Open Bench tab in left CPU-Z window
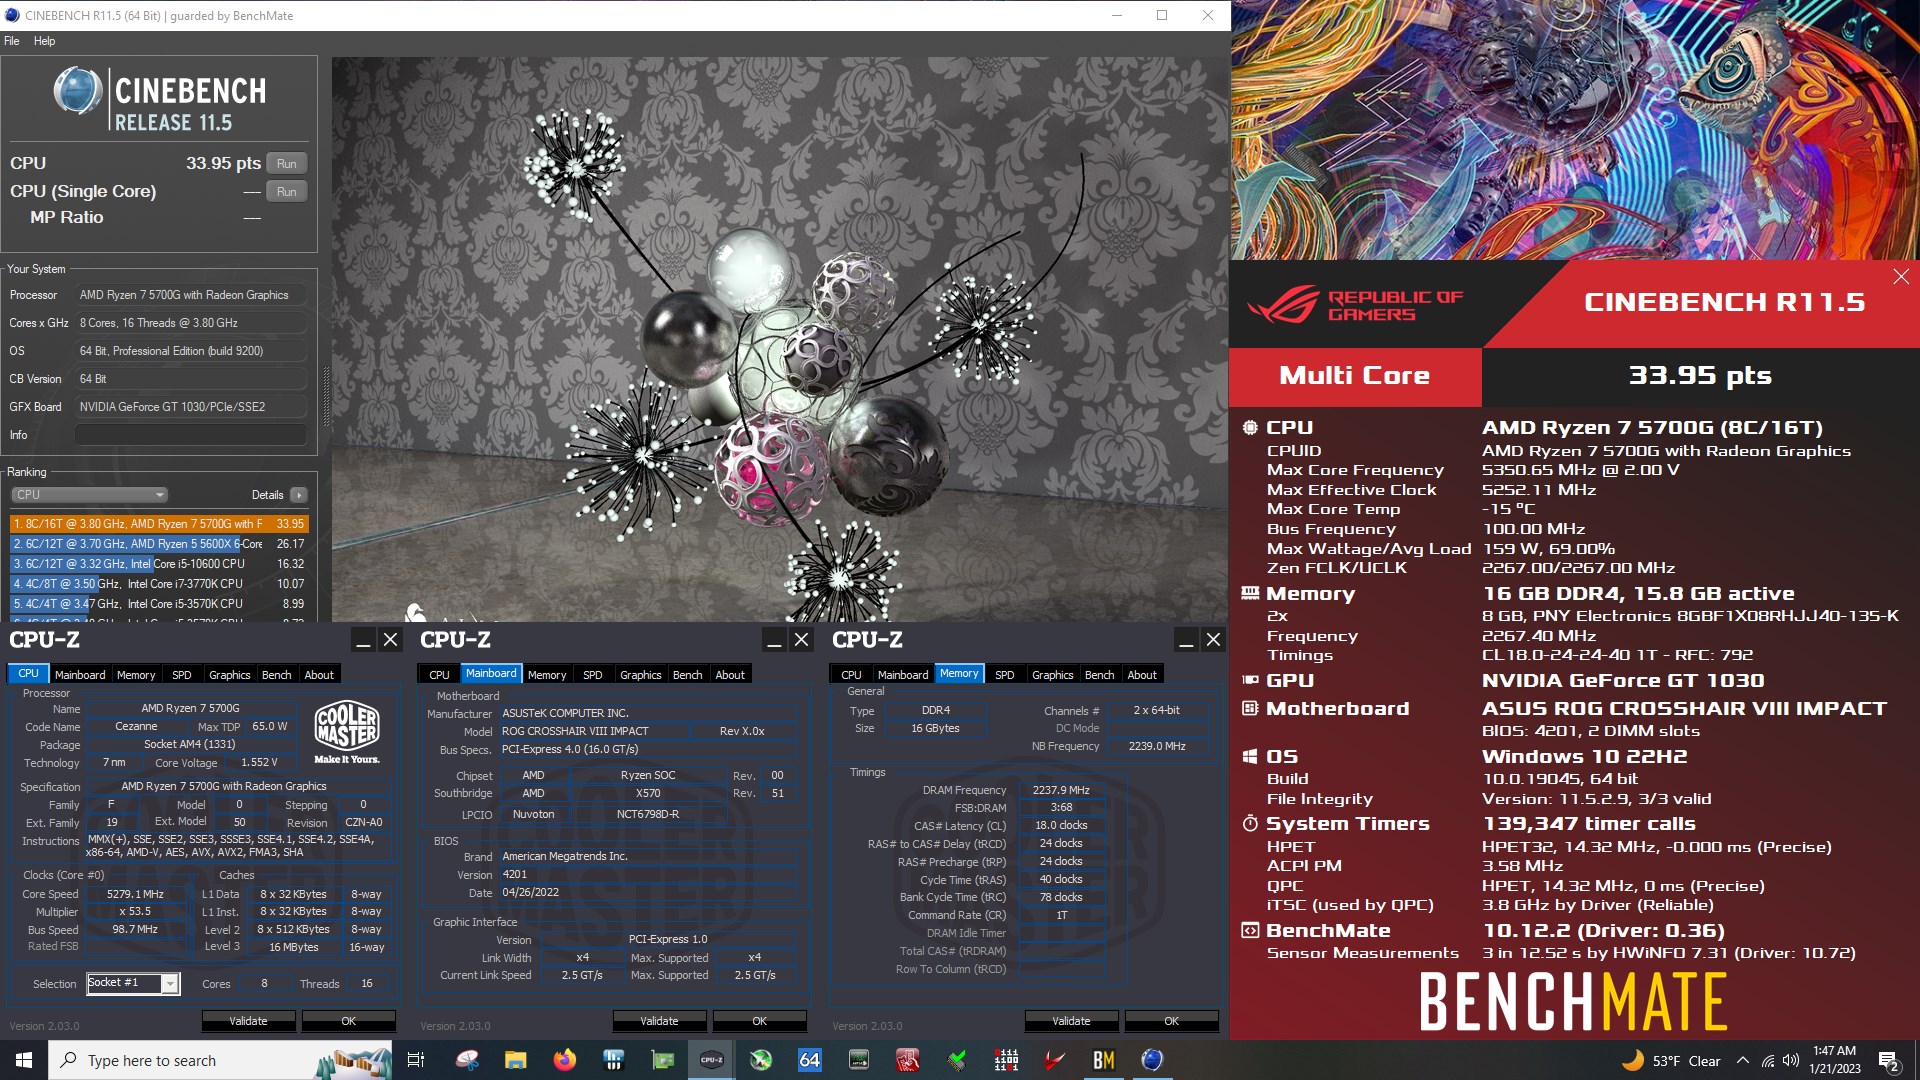The width and height of the screenshot is (1920, 1080). [277, 675]
